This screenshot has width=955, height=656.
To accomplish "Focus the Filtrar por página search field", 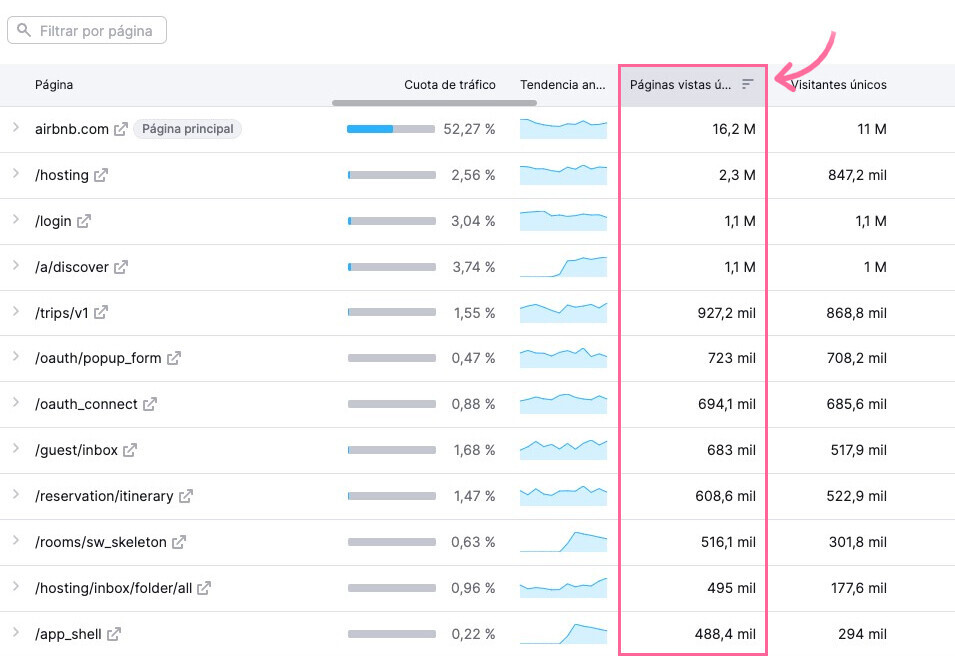I will [x=96, y=31].
